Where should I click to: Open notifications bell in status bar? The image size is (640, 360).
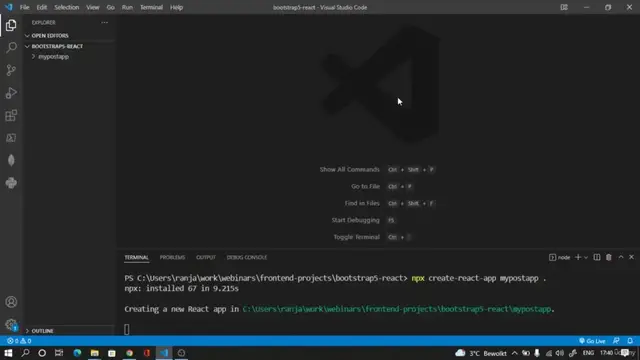point(630,341)
